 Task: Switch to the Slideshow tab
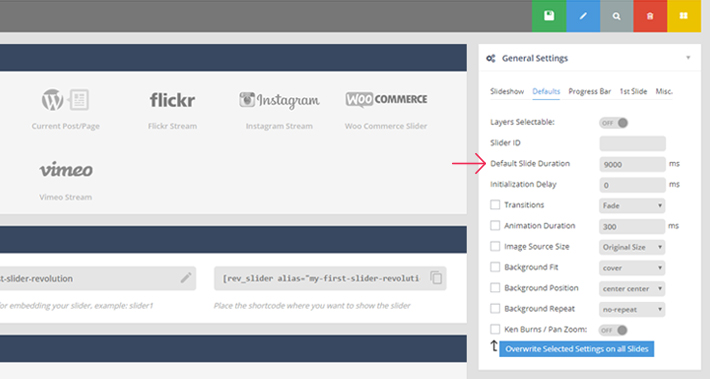click(x=507, y=91)
